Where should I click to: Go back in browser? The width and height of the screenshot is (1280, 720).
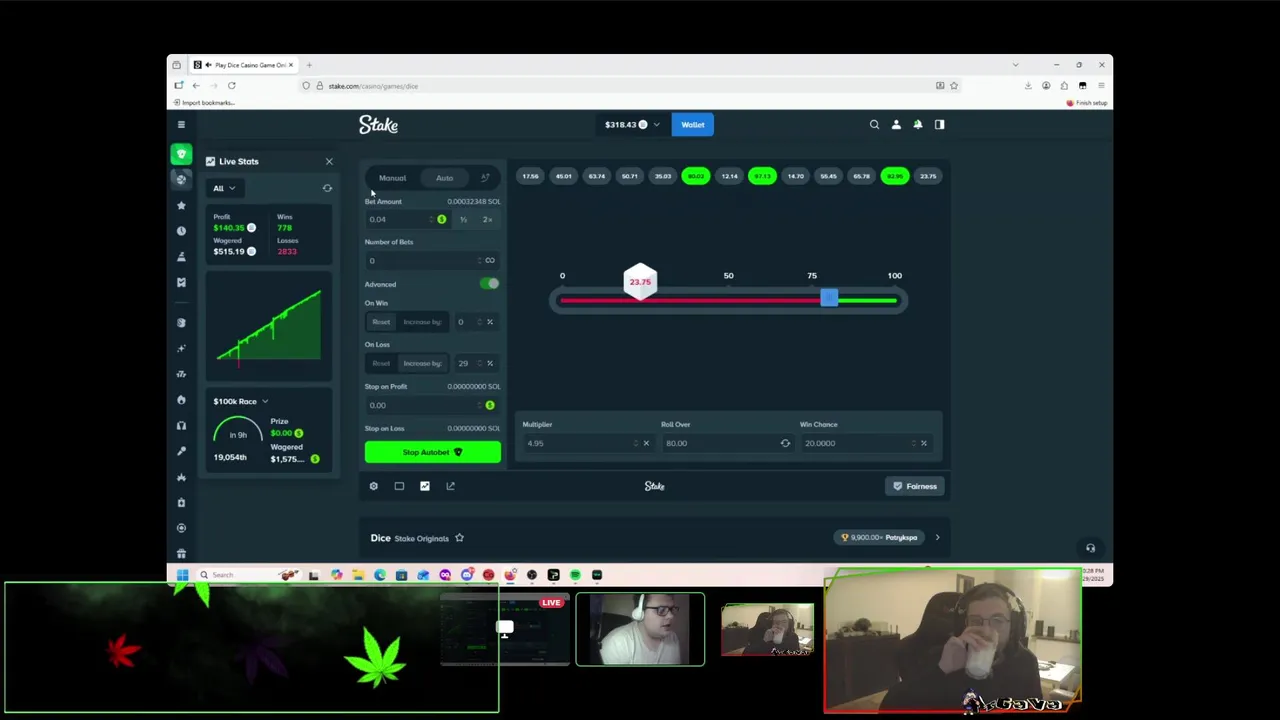(196, 86)
